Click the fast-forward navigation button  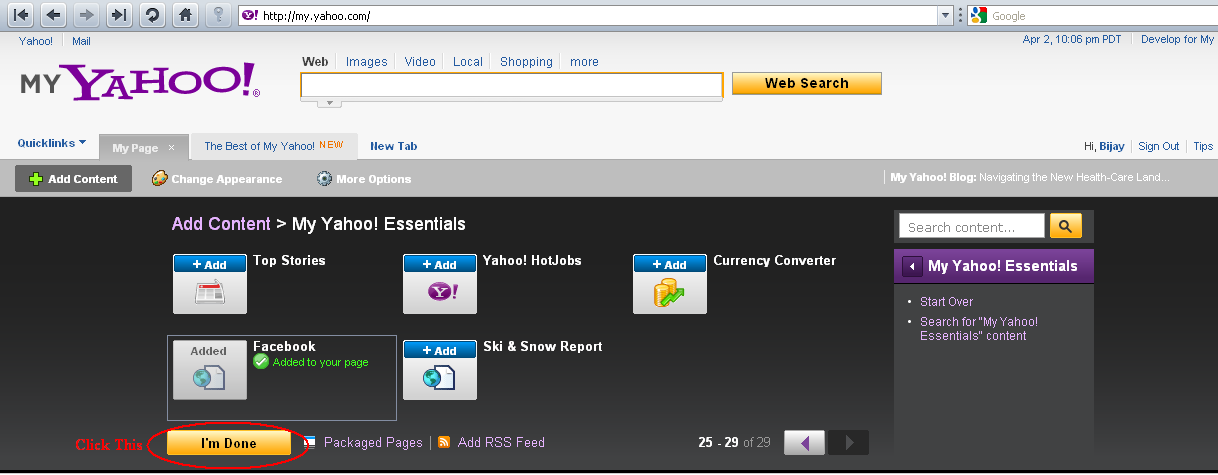point(118,15)
